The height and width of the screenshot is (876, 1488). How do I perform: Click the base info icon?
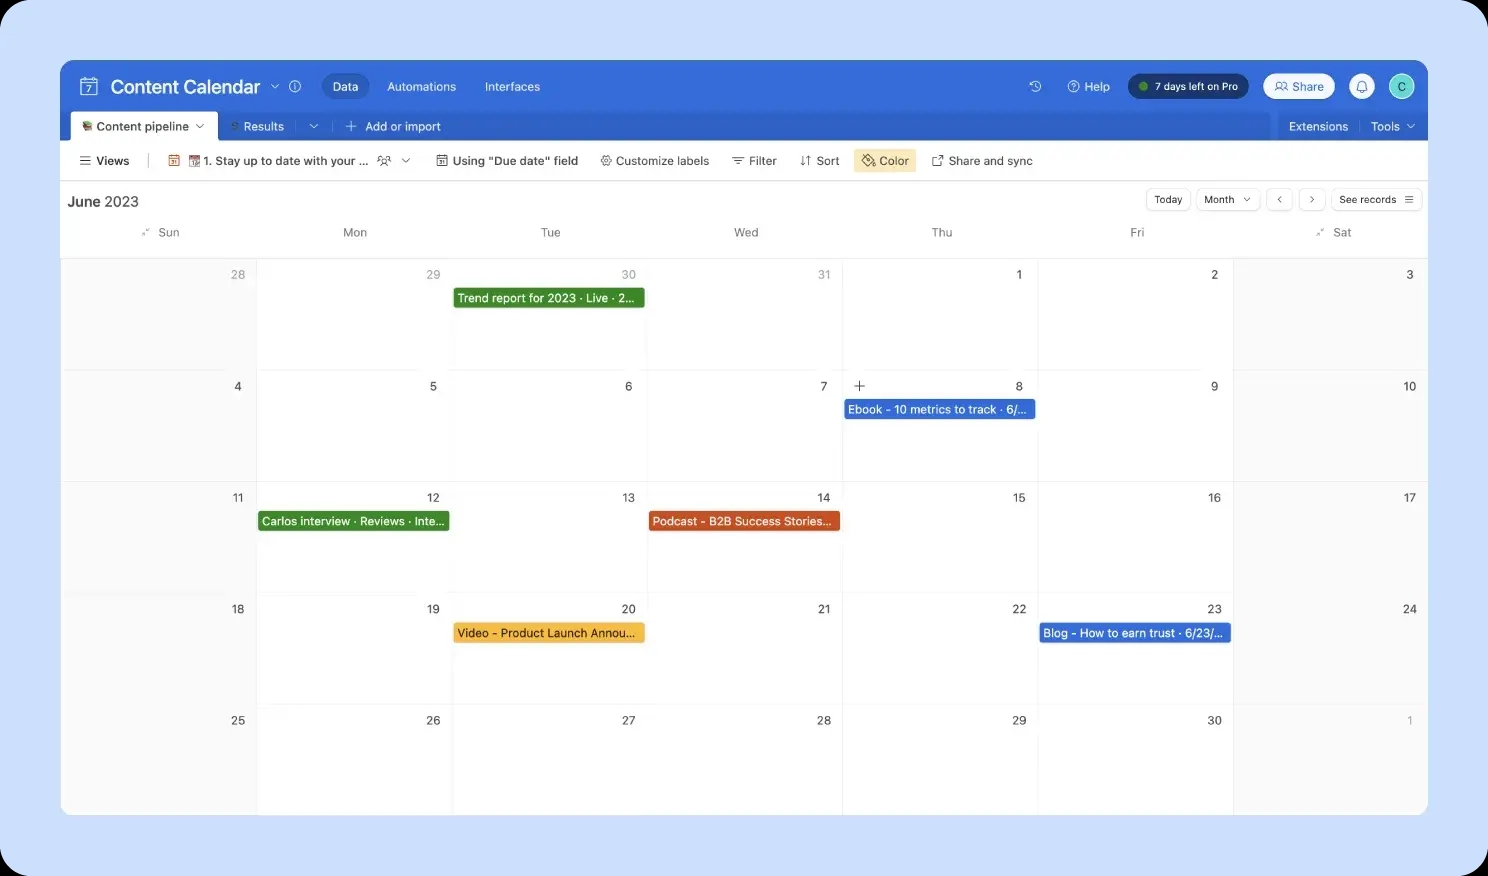pyautogui.click(x=295, y=87)
